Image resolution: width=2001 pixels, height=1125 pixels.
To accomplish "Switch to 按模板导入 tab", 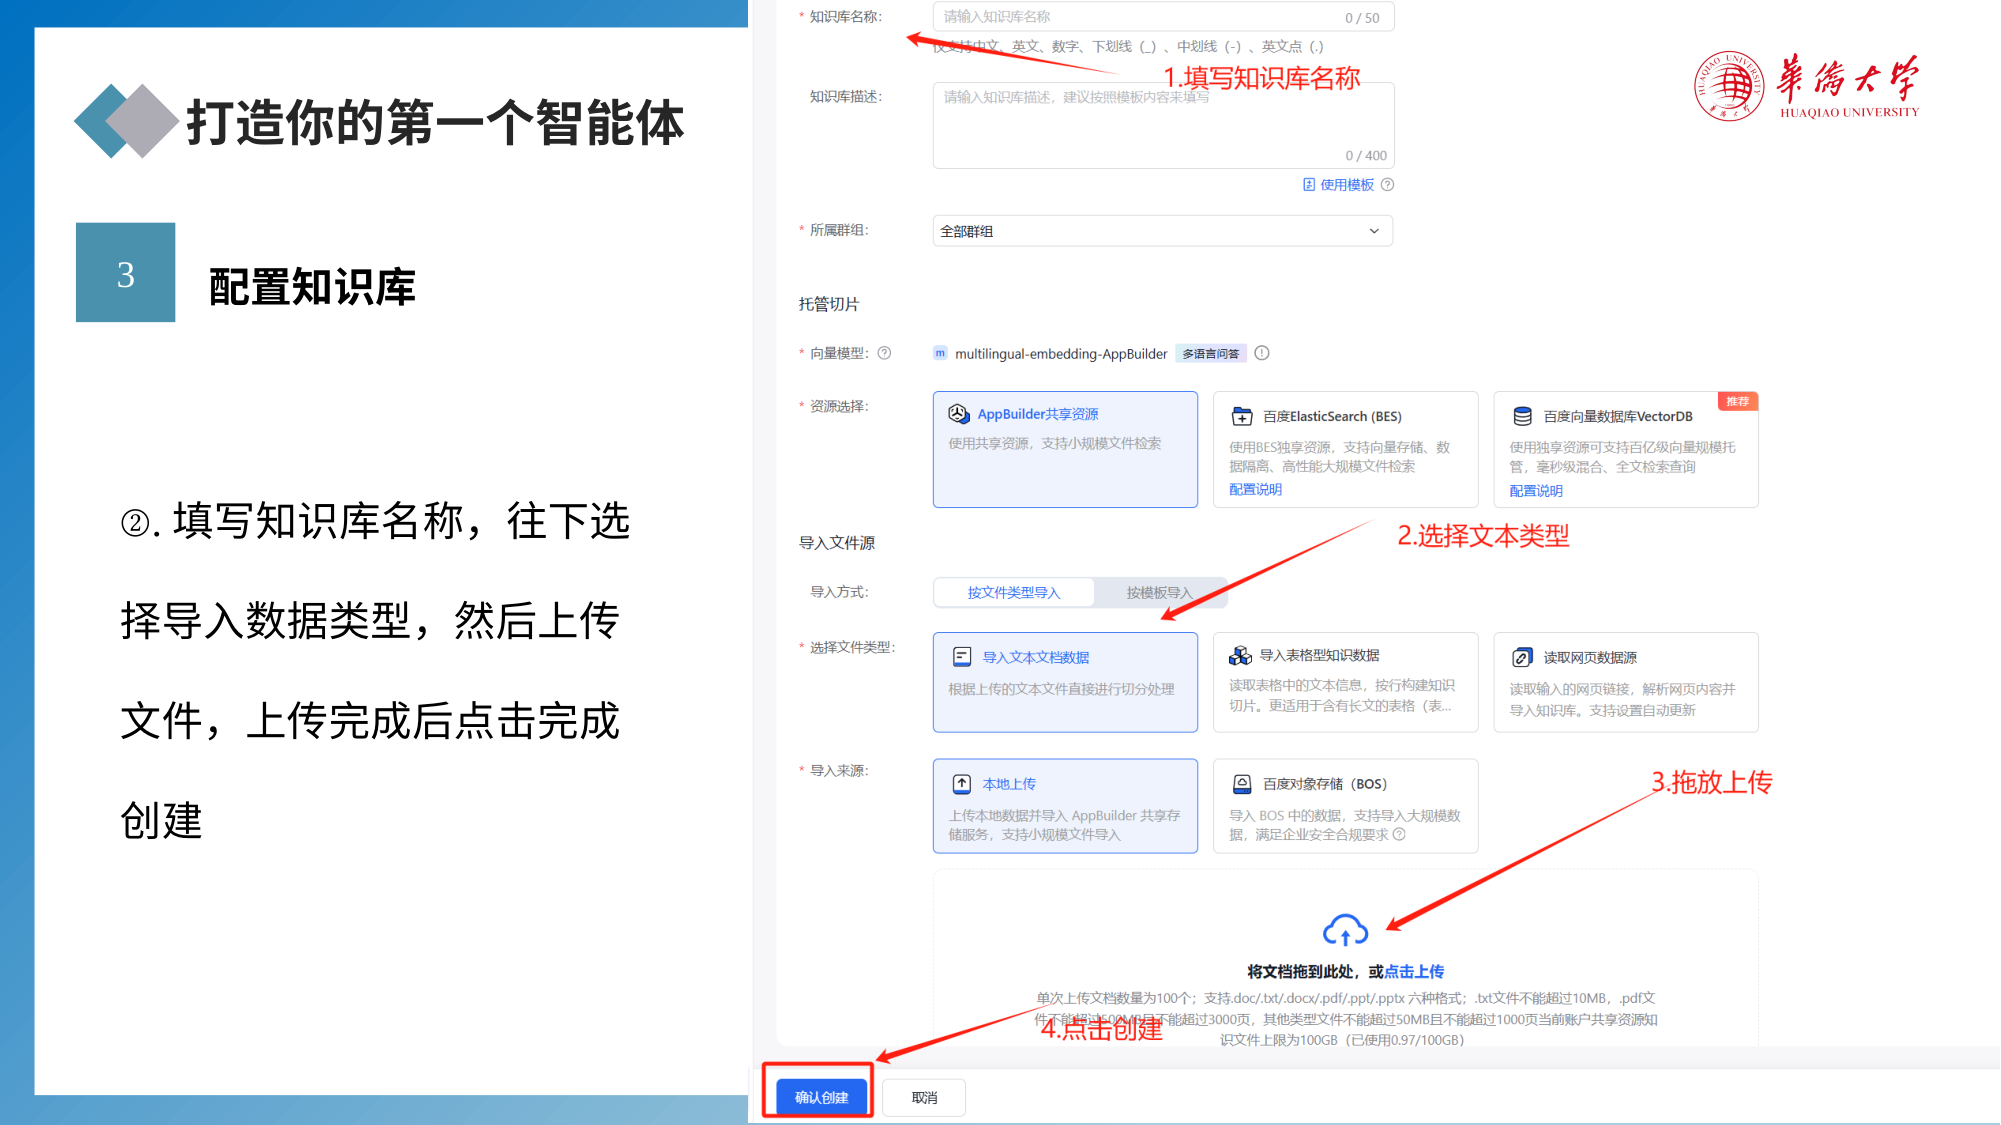I will pos(1159,592).
